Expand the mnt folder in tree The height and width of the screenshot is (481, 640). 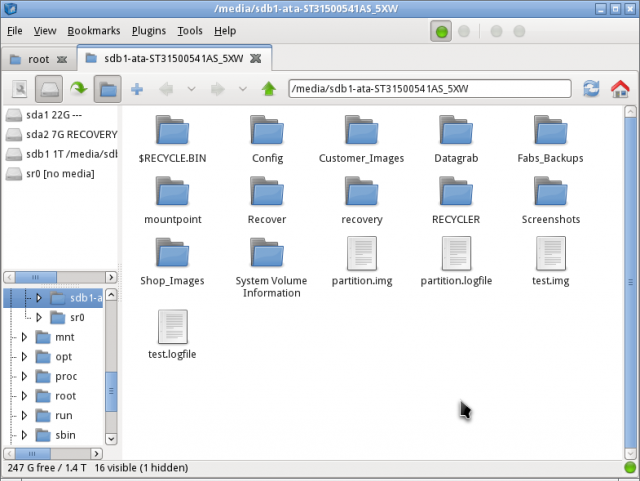pos(25,337)
